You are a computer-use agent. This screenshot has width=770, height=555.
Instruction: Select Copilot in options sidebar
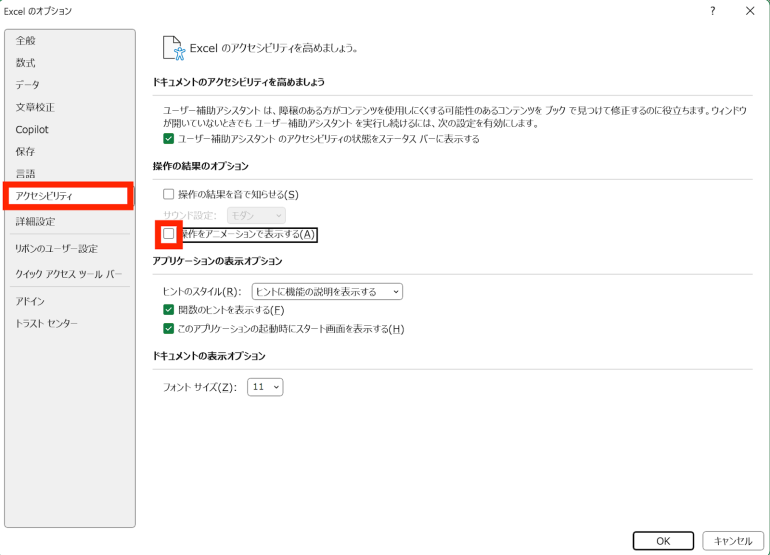tap(32, 129)
